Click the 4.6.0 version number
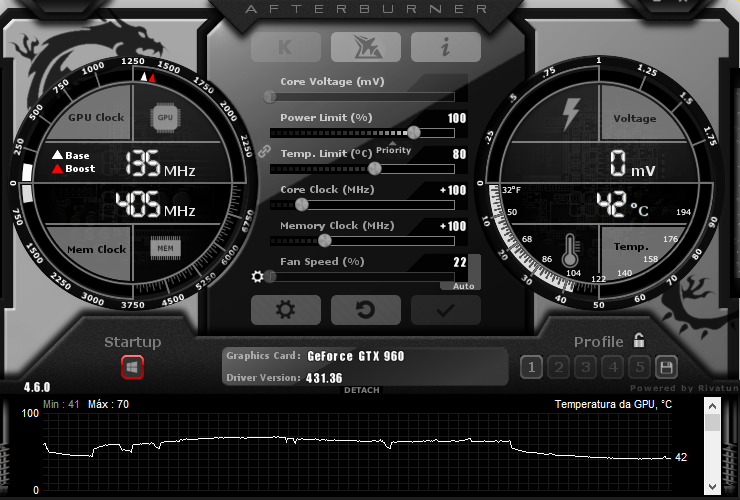 [37, 387]
